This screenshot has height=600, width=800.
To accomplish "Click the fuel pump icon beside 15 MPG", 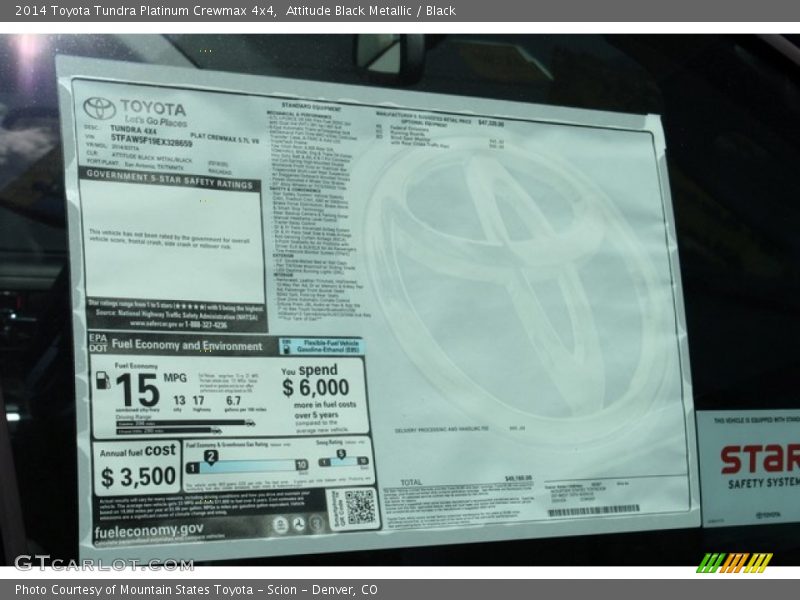I will coord(103,380).
